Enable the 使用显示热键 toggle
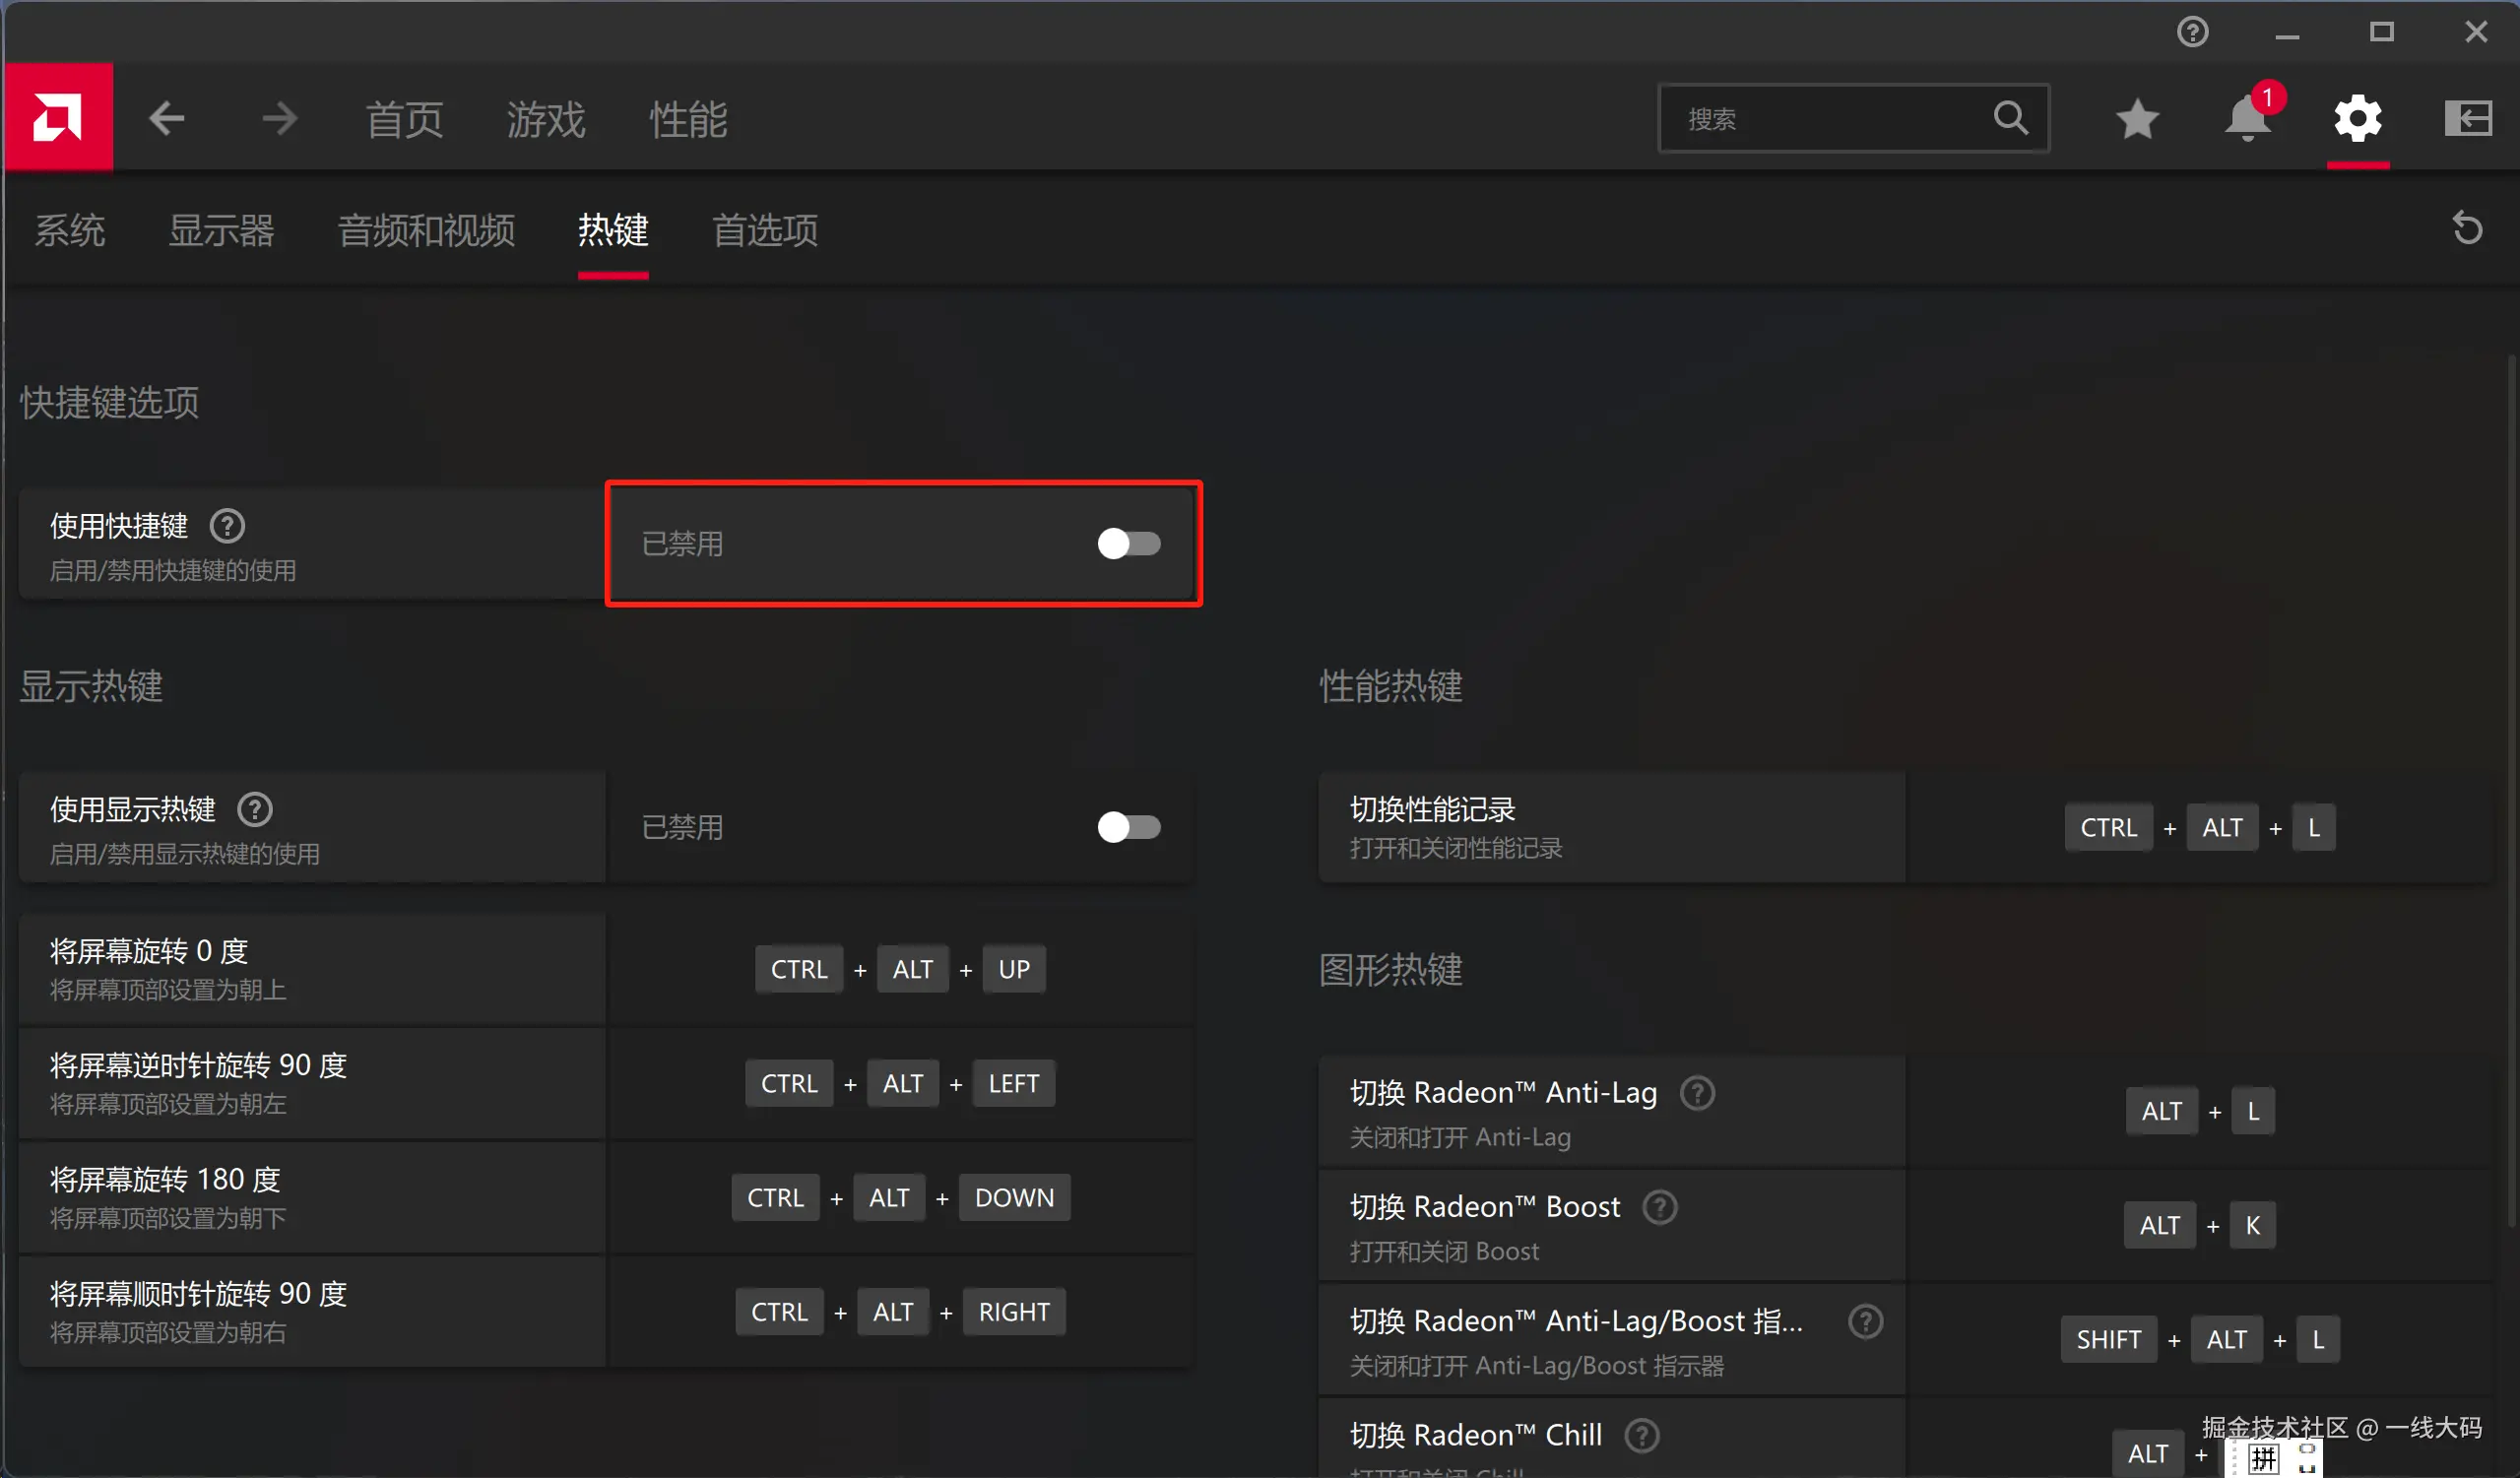Image resolution: width=2520 pixels, height=1478 pixels. (x=1128, y=827)
